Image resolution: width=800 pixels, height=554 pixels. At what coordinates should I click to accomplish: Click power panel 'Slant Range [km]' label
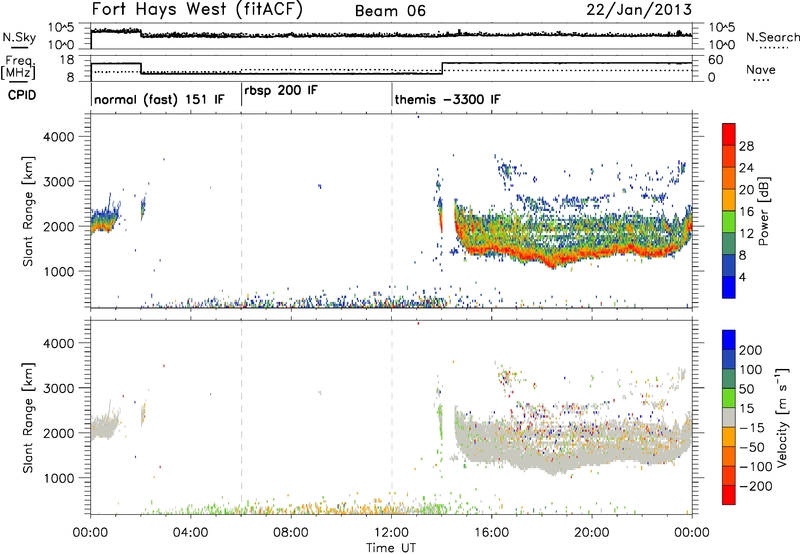coord(28,211)
